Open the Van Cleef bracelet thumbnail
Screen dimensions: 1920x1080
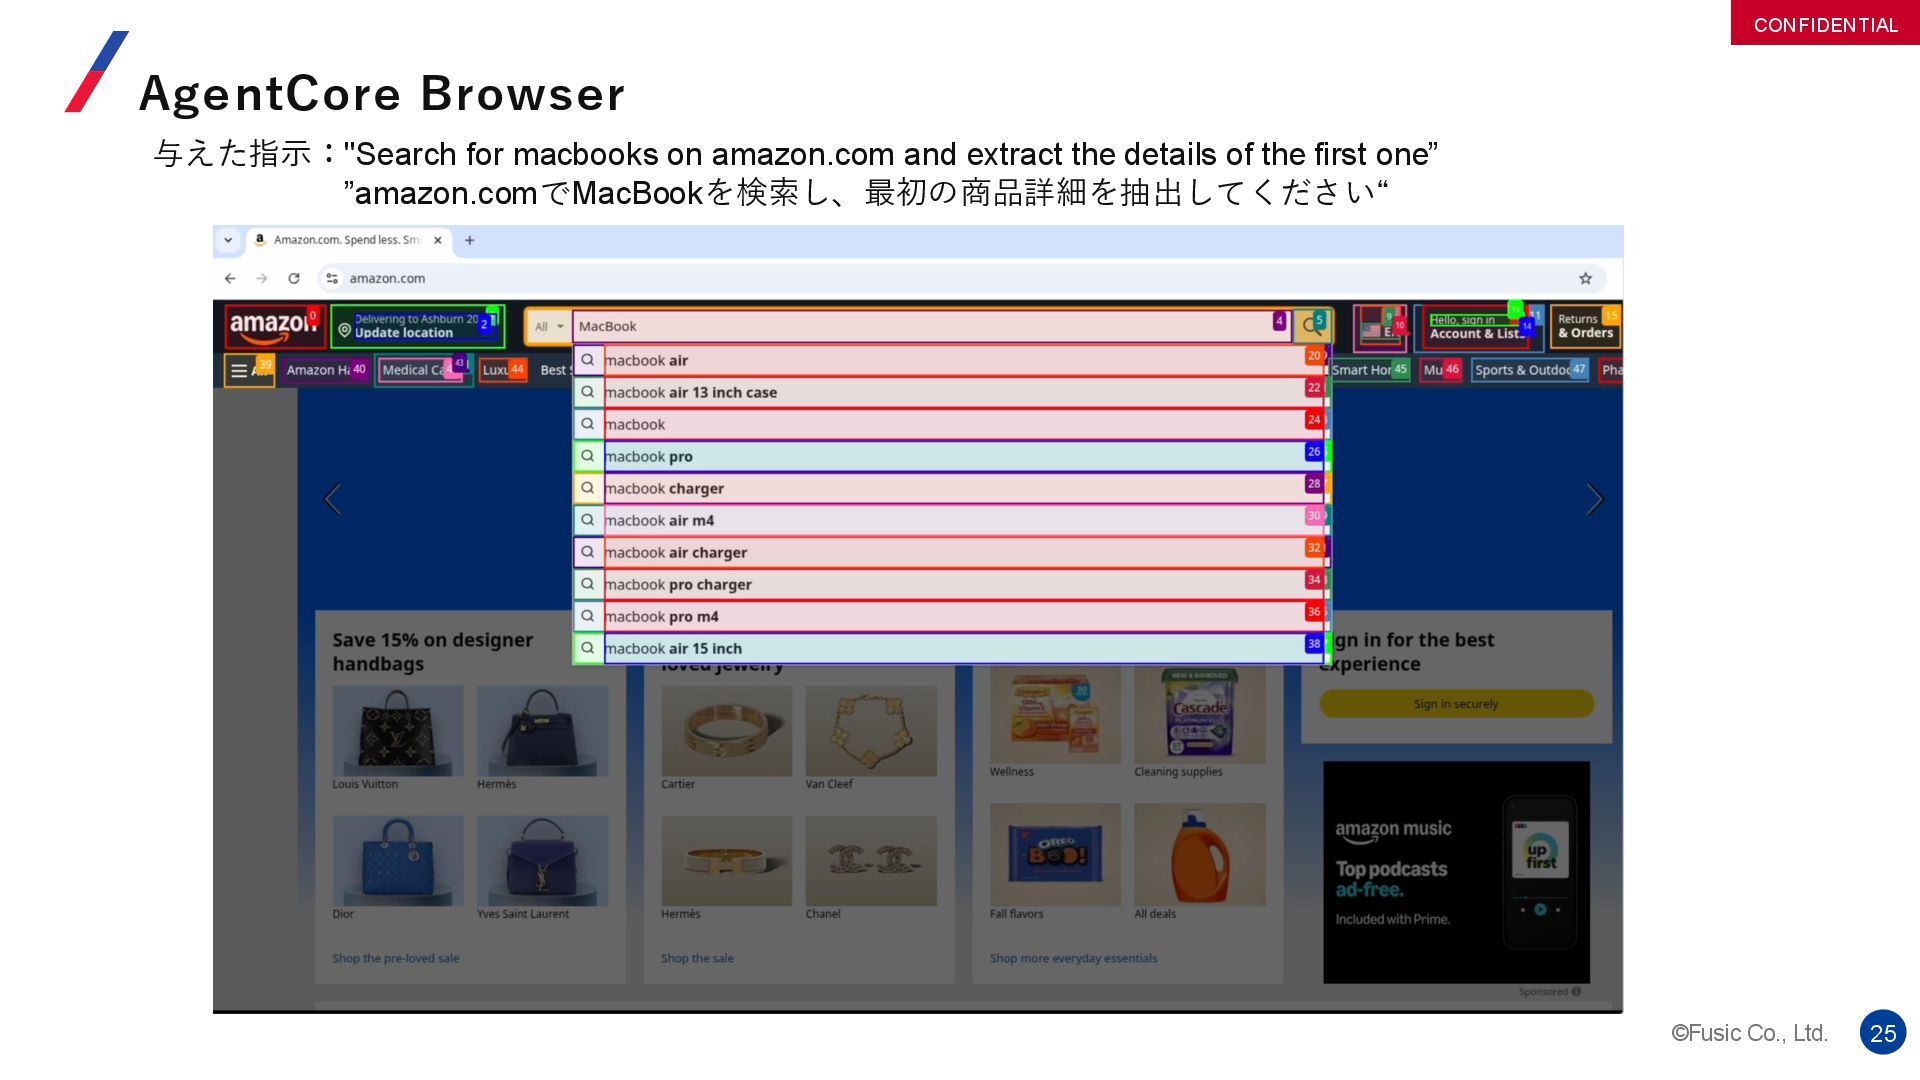coord(871,731)
